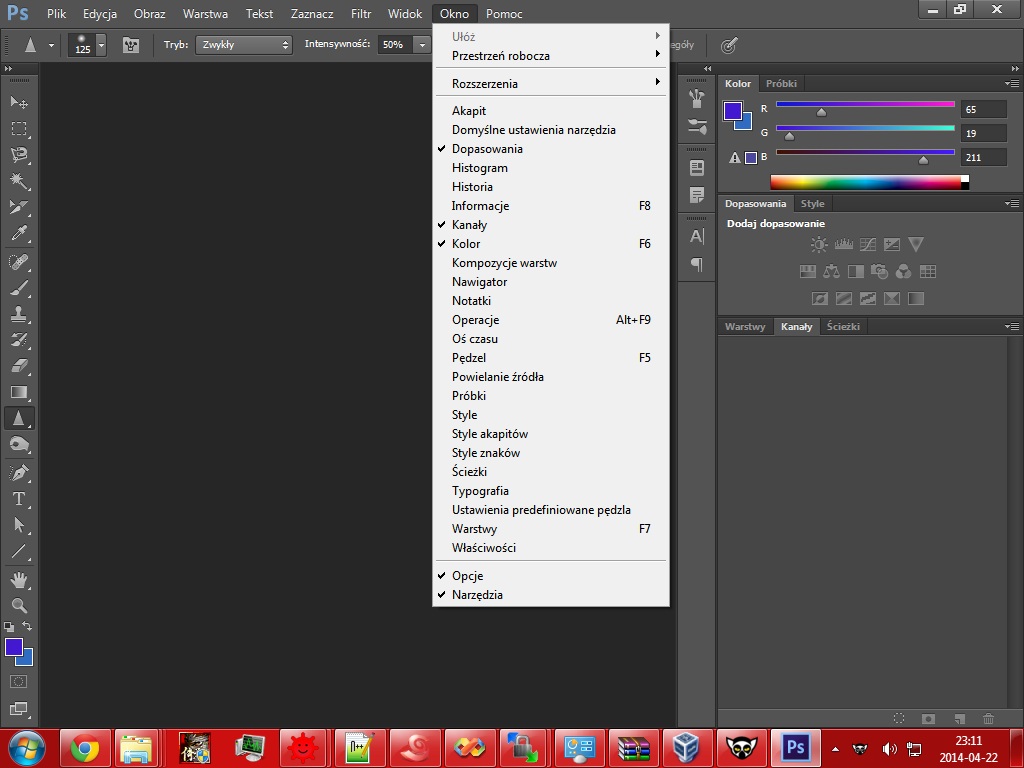The height and width of the screenshot is (768, 1024).
Task: Expand the Przestrzeń robocza submenu
Action: click(551, 56)
